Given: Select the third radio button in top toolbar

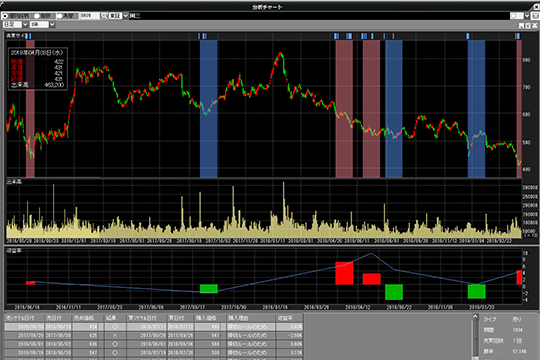Looking at the screenshot, I should tap(60, 16).
